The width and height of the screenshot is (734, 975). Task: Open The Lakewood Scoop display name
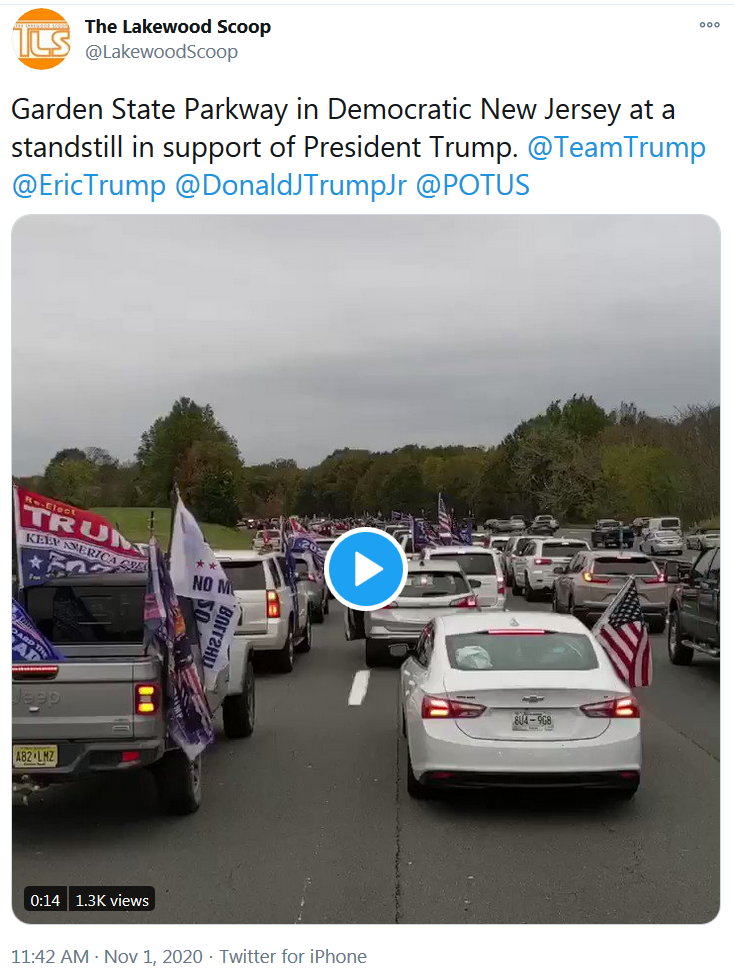(178, 27)
